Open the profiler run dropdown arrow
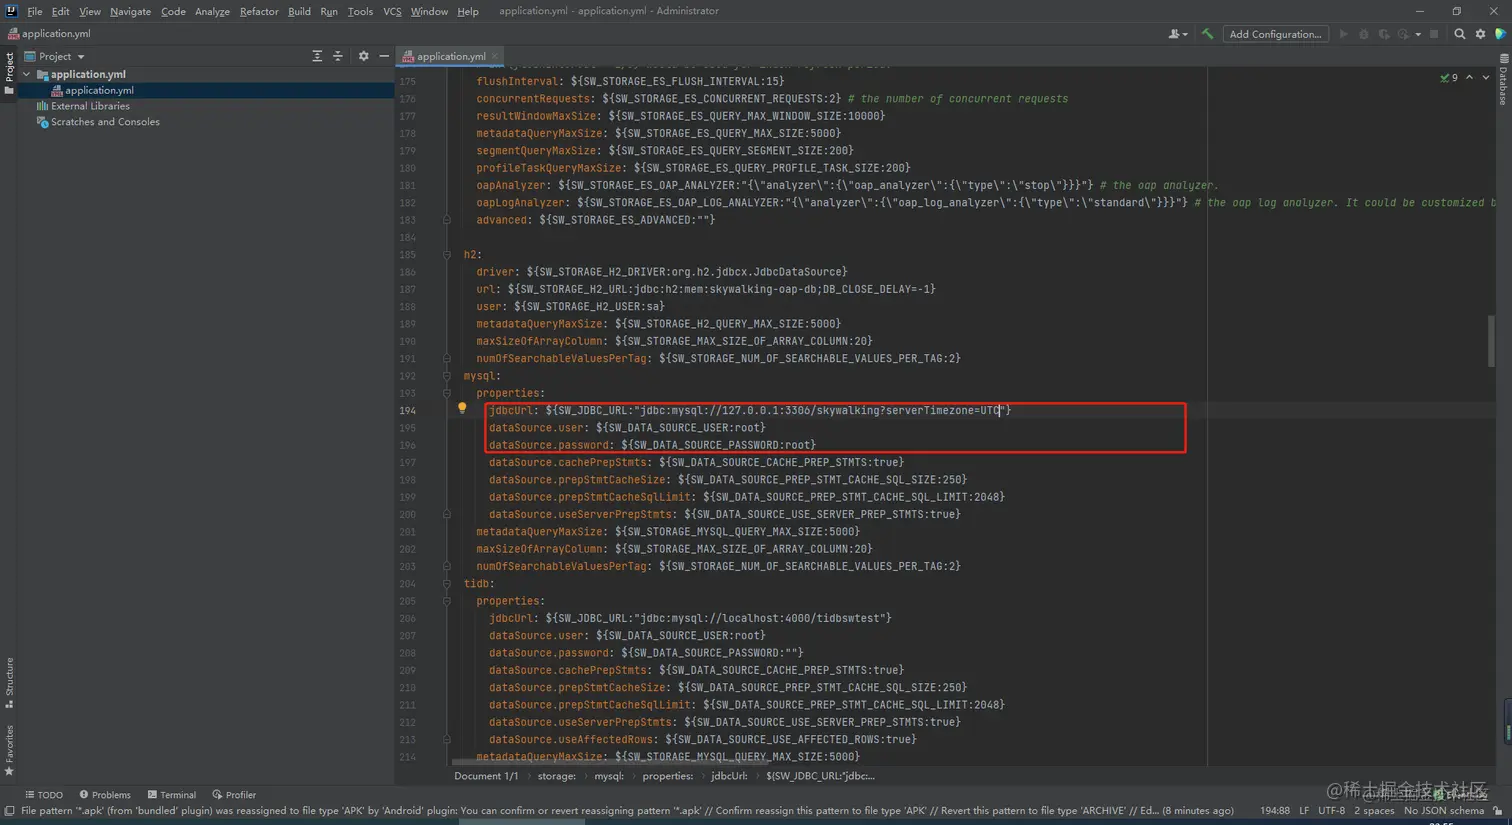This screenshot has width=1512, height=825. pos(1418,34)
